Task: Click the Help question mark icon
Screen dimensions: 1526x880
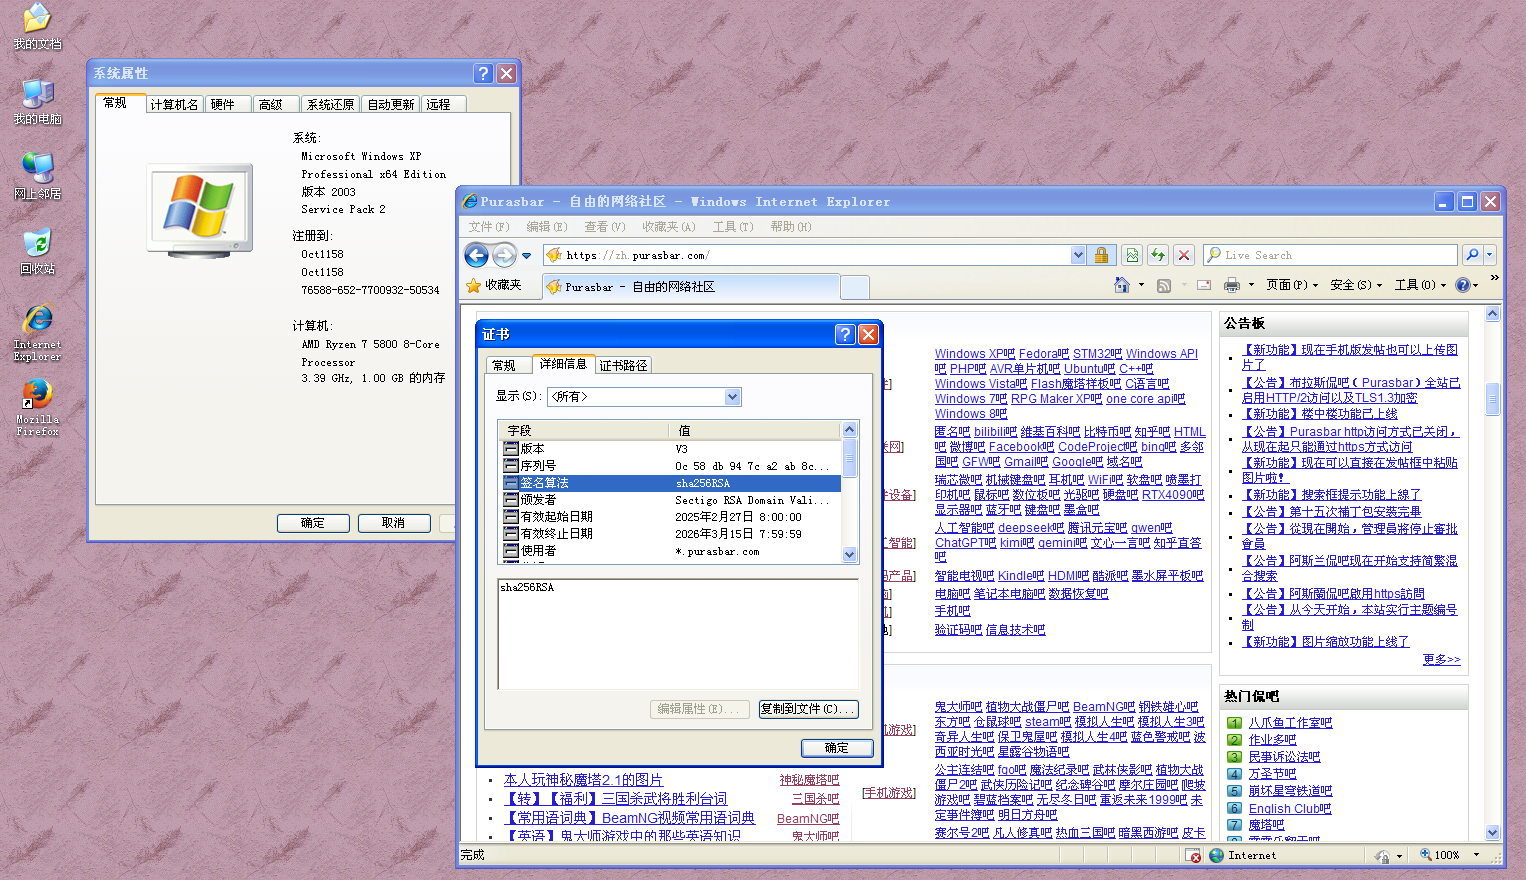Action: click(1463, 285)
